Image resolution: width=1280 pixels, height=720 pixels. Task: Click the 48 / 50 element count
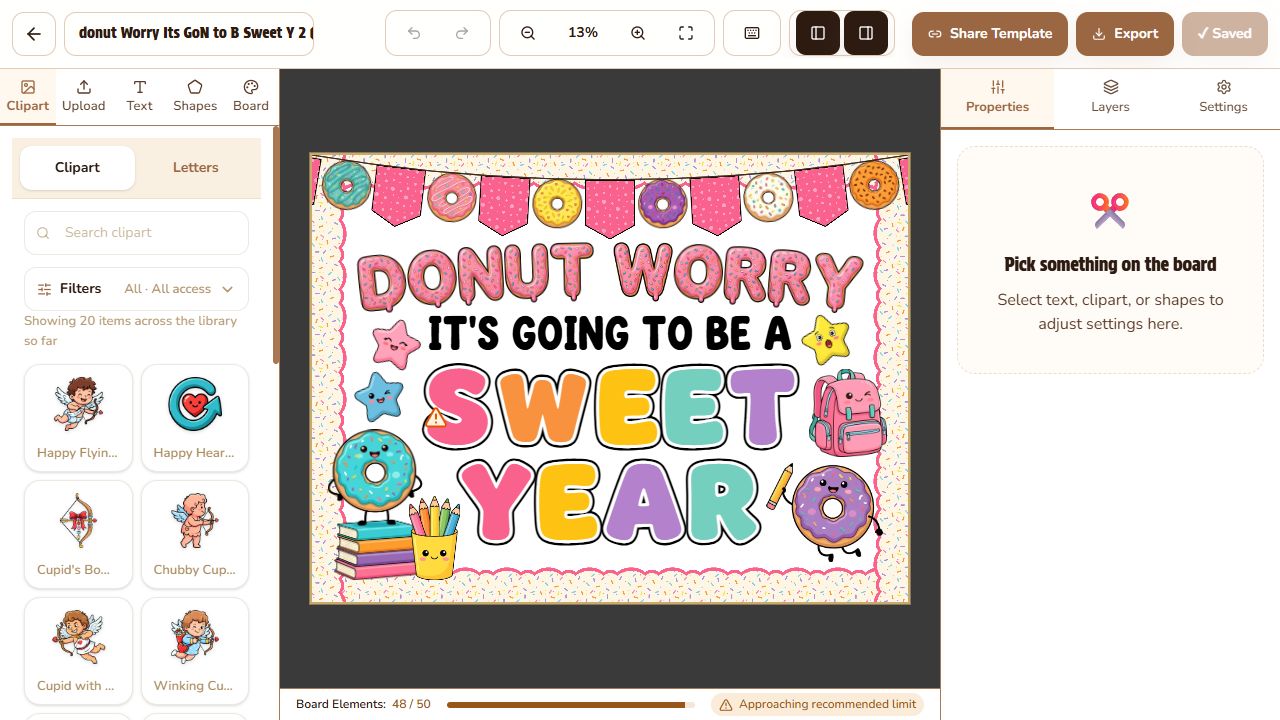coord(412,705)
